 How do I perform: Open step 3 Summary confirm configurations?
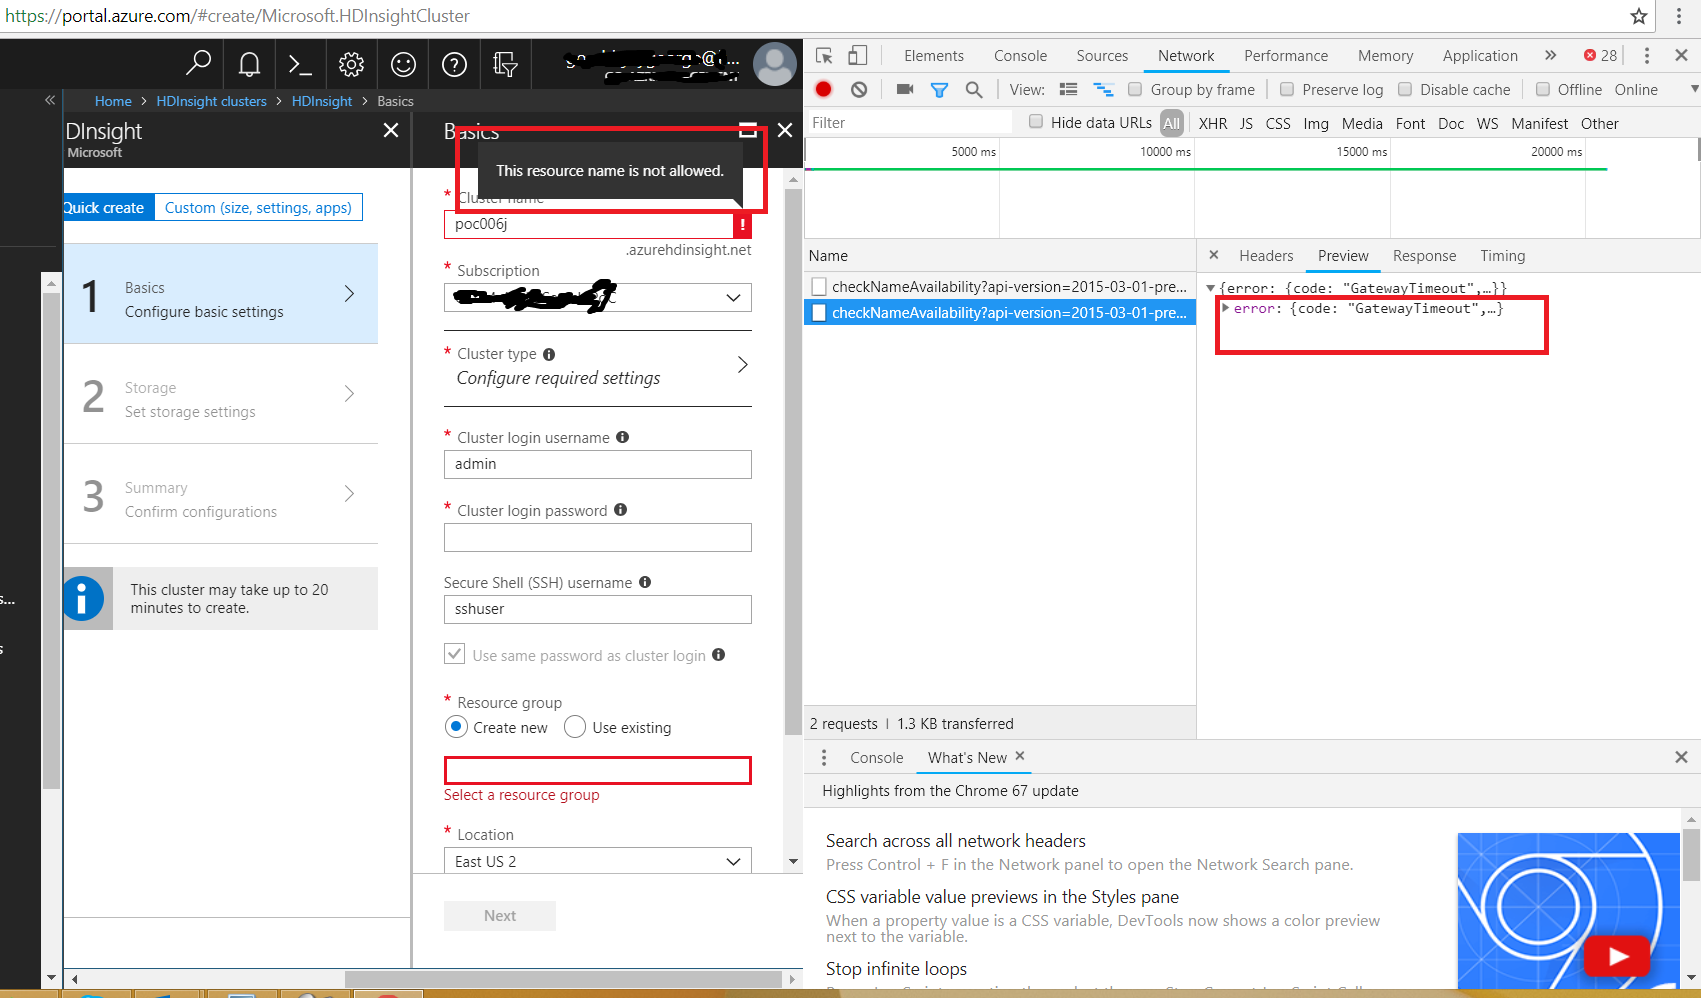tap(221, 494)
